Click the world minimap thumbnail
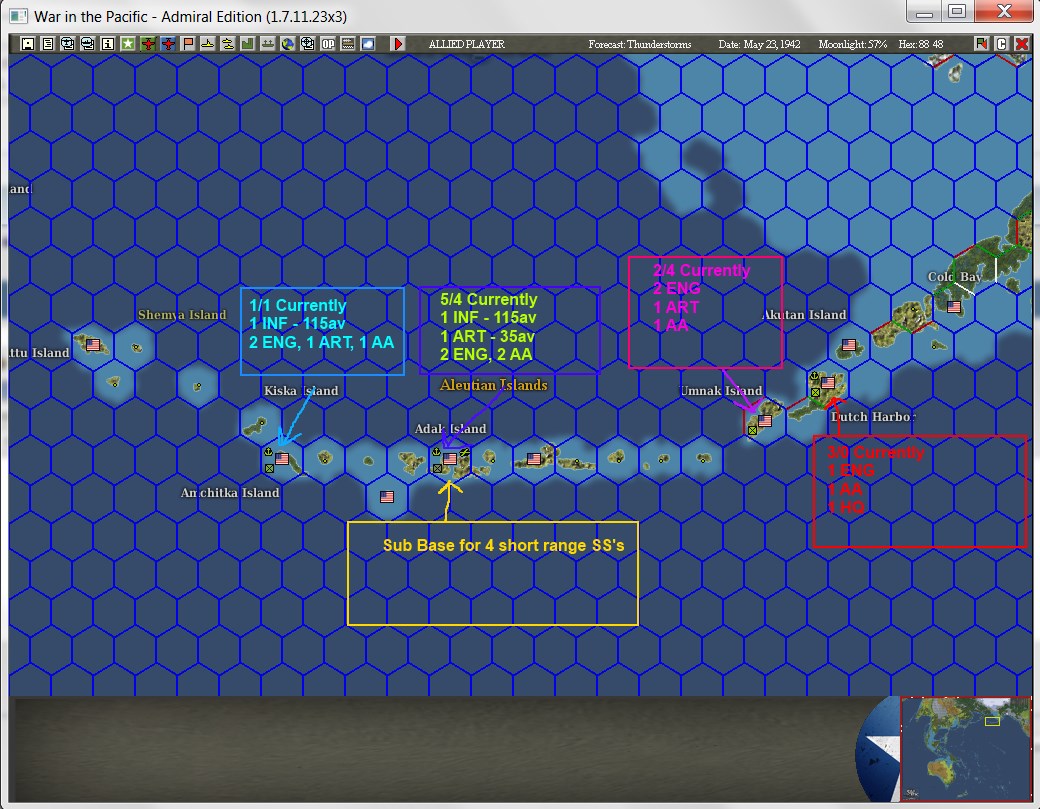This screenshot has width=1040, height=809. [965, 749]
